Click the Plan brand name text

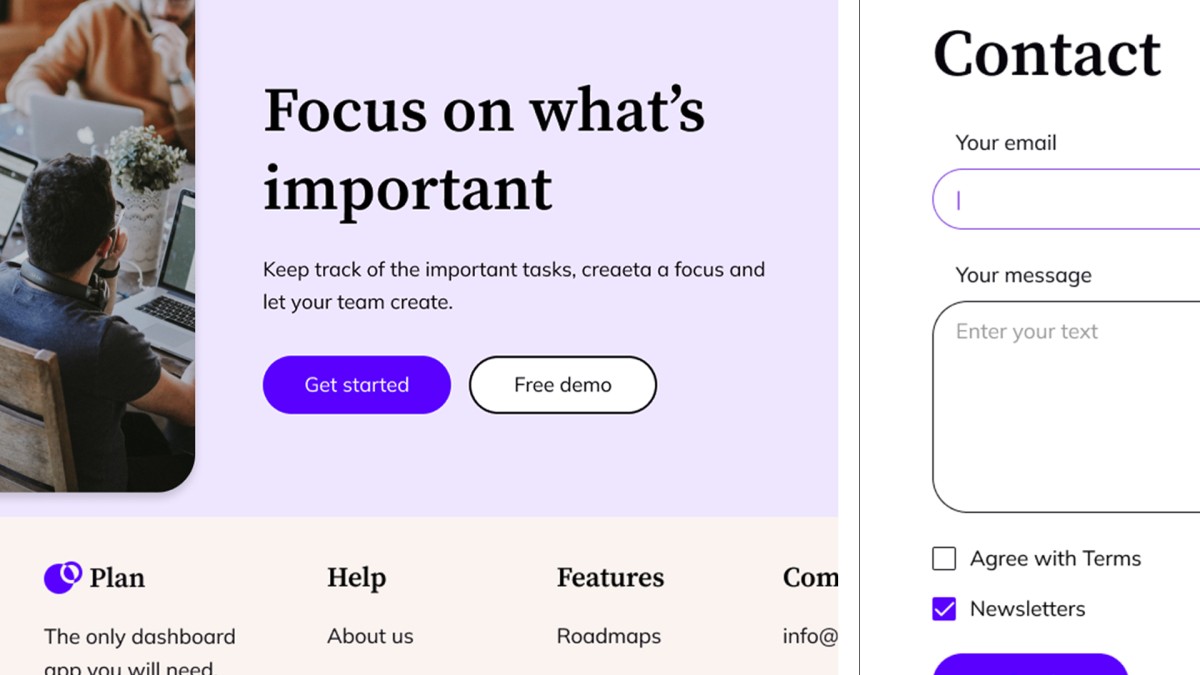point(117,578)
